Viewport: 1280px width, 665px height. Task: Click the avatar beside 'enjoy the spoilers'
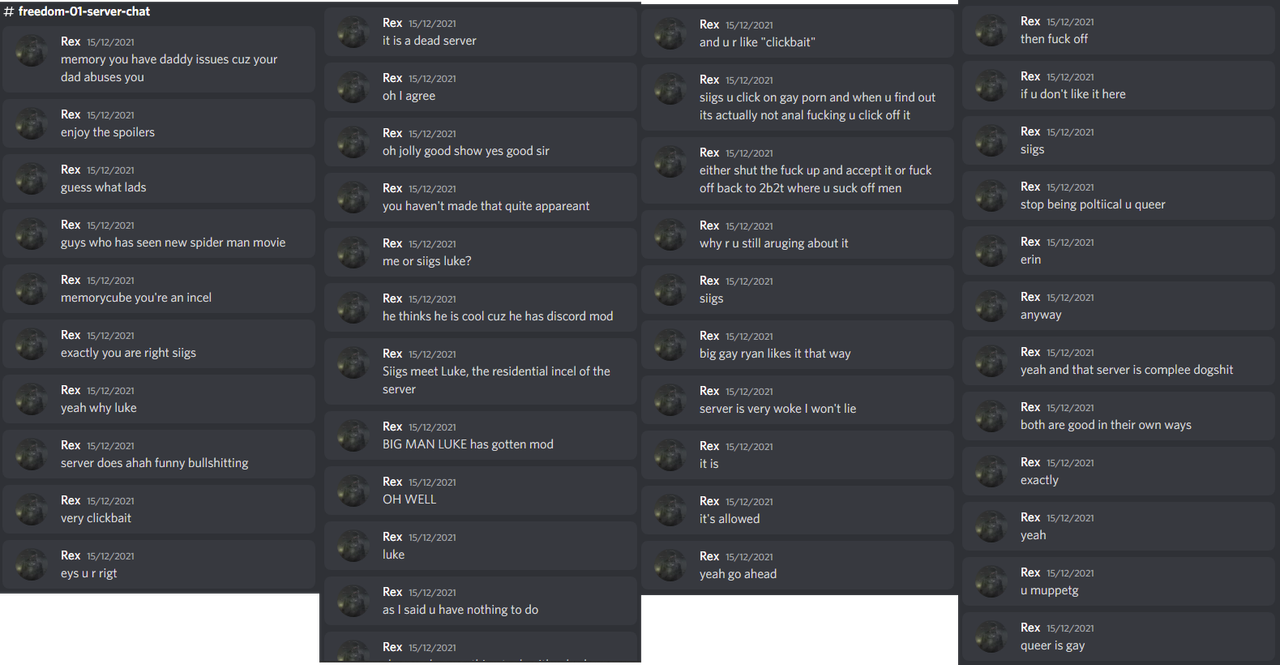(32, 123)
